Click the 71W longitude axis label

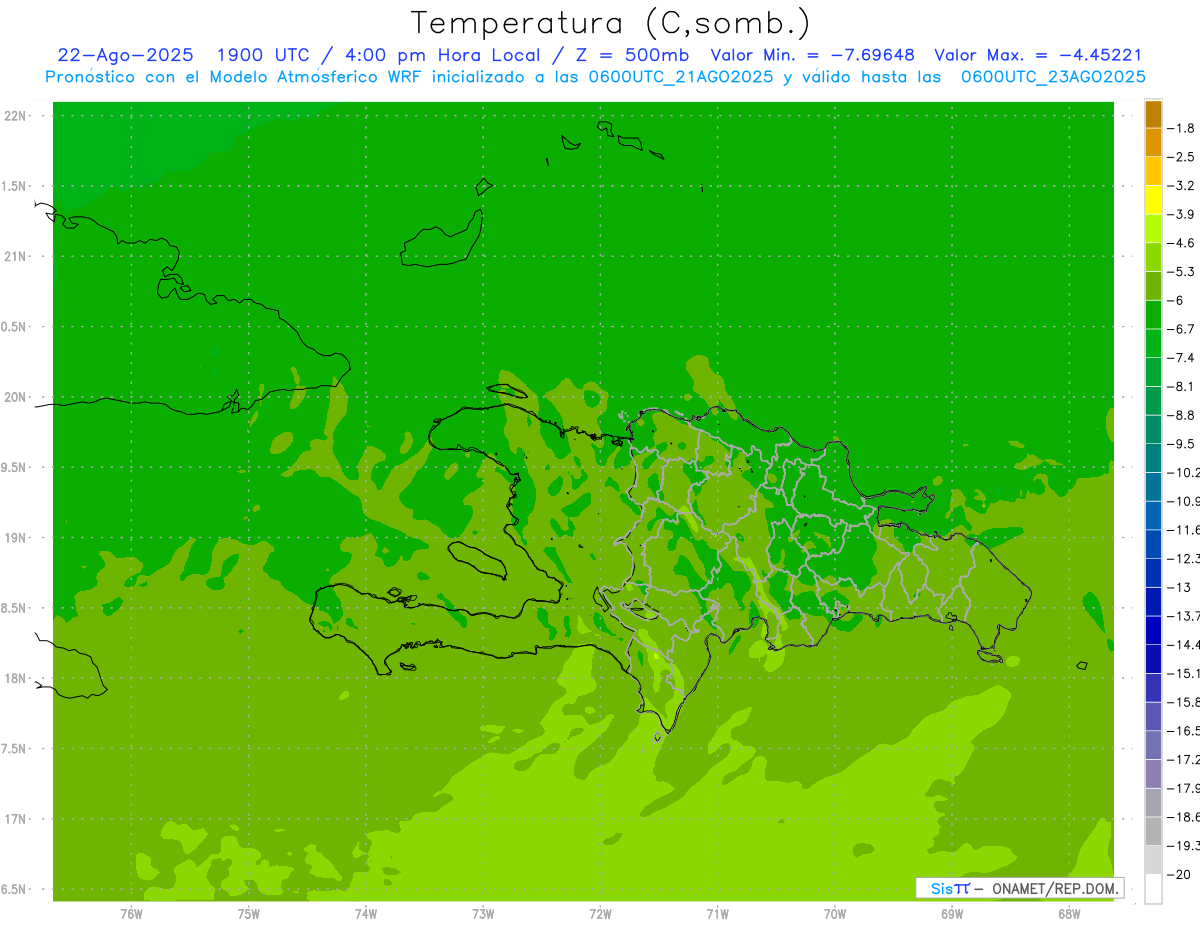717,914
